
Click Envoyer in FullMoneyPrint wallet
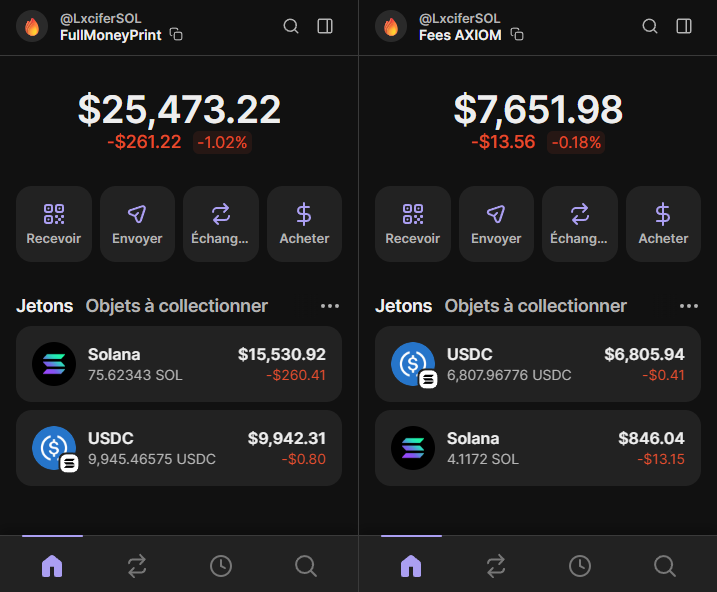[137, 224]
